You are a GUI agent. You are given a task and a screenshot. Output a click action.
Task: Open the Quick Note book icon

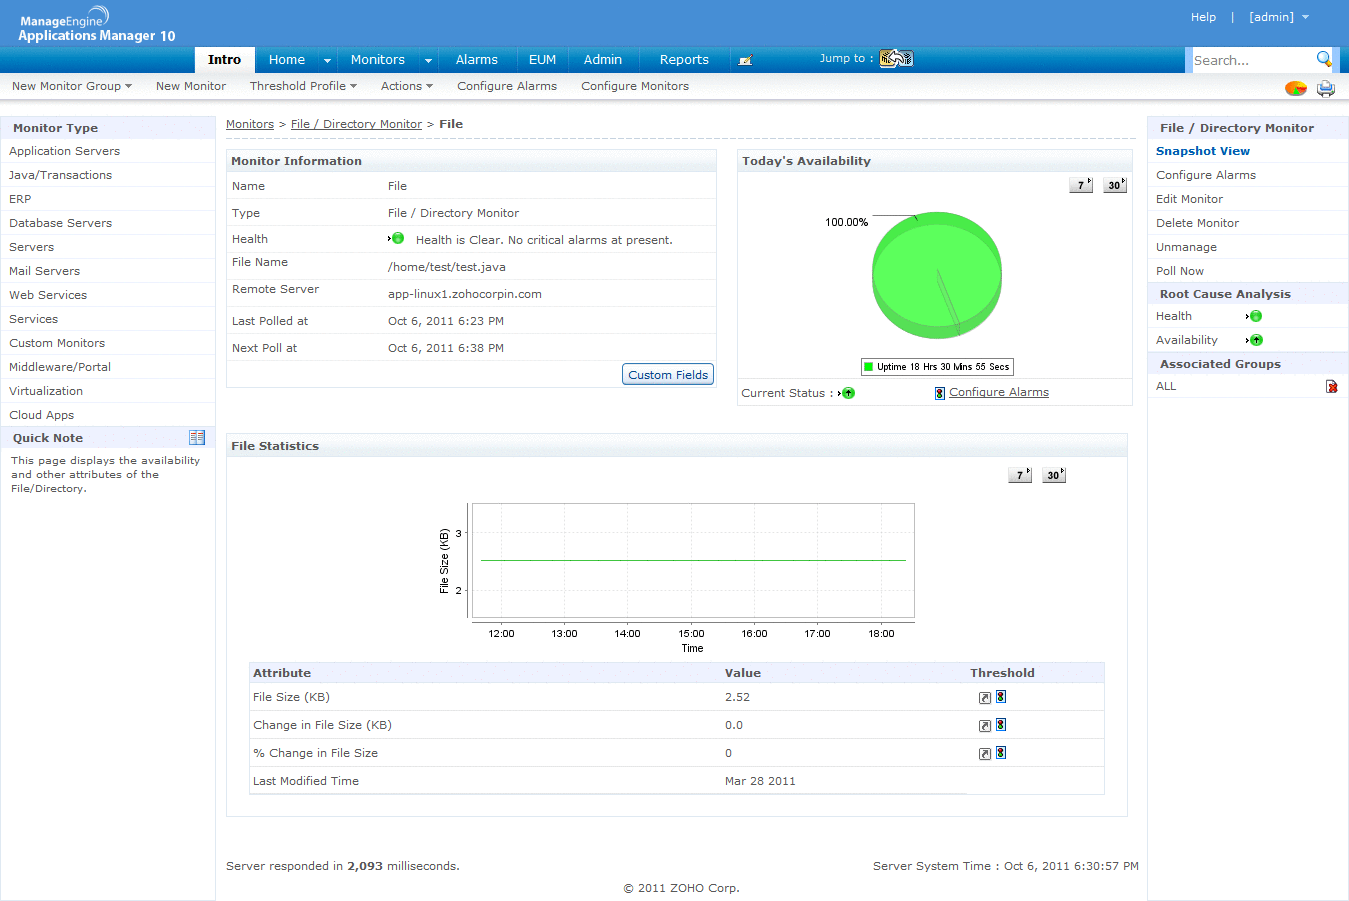tap(197, 438)
